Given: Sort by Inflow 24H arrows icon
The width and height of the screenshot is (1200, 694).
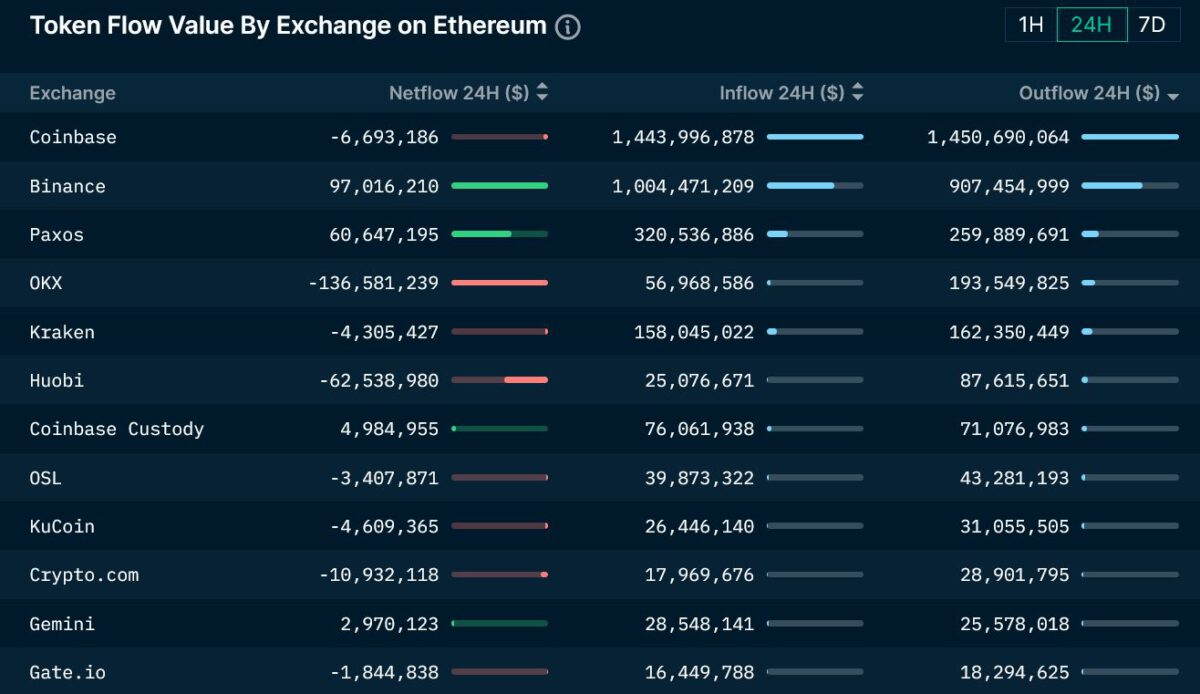Looking at the screenshot, I should [857, 93].
